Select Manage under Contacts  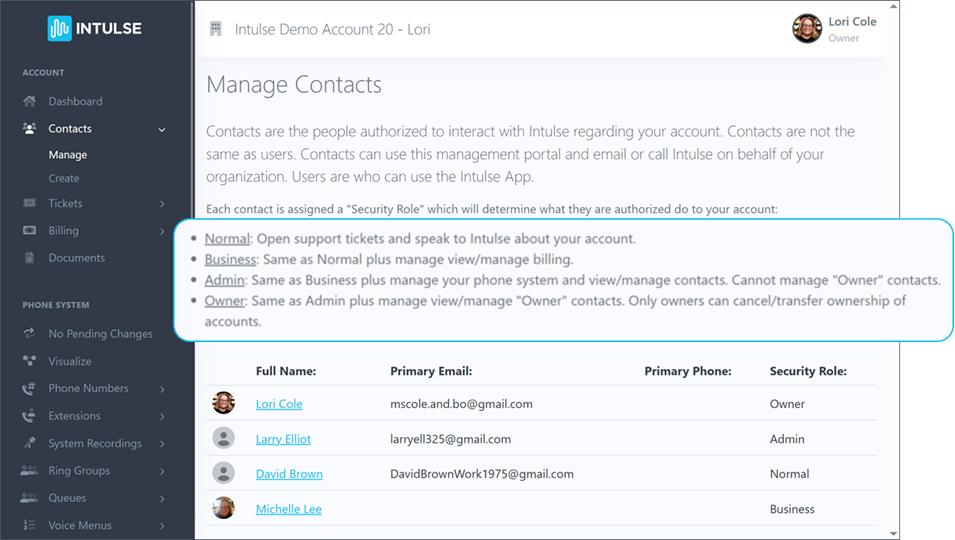coord(68,155)
